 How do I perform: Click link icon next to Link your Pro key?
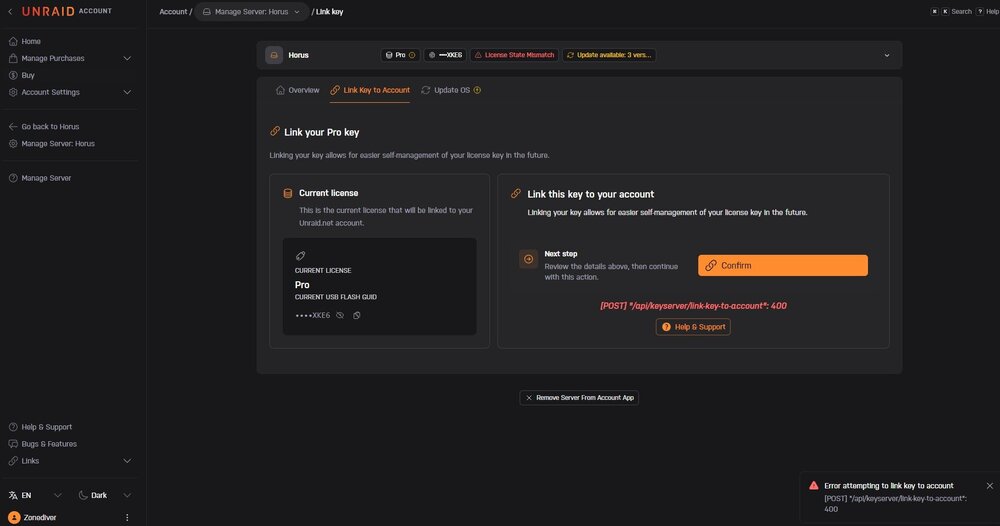coord(275,131)
